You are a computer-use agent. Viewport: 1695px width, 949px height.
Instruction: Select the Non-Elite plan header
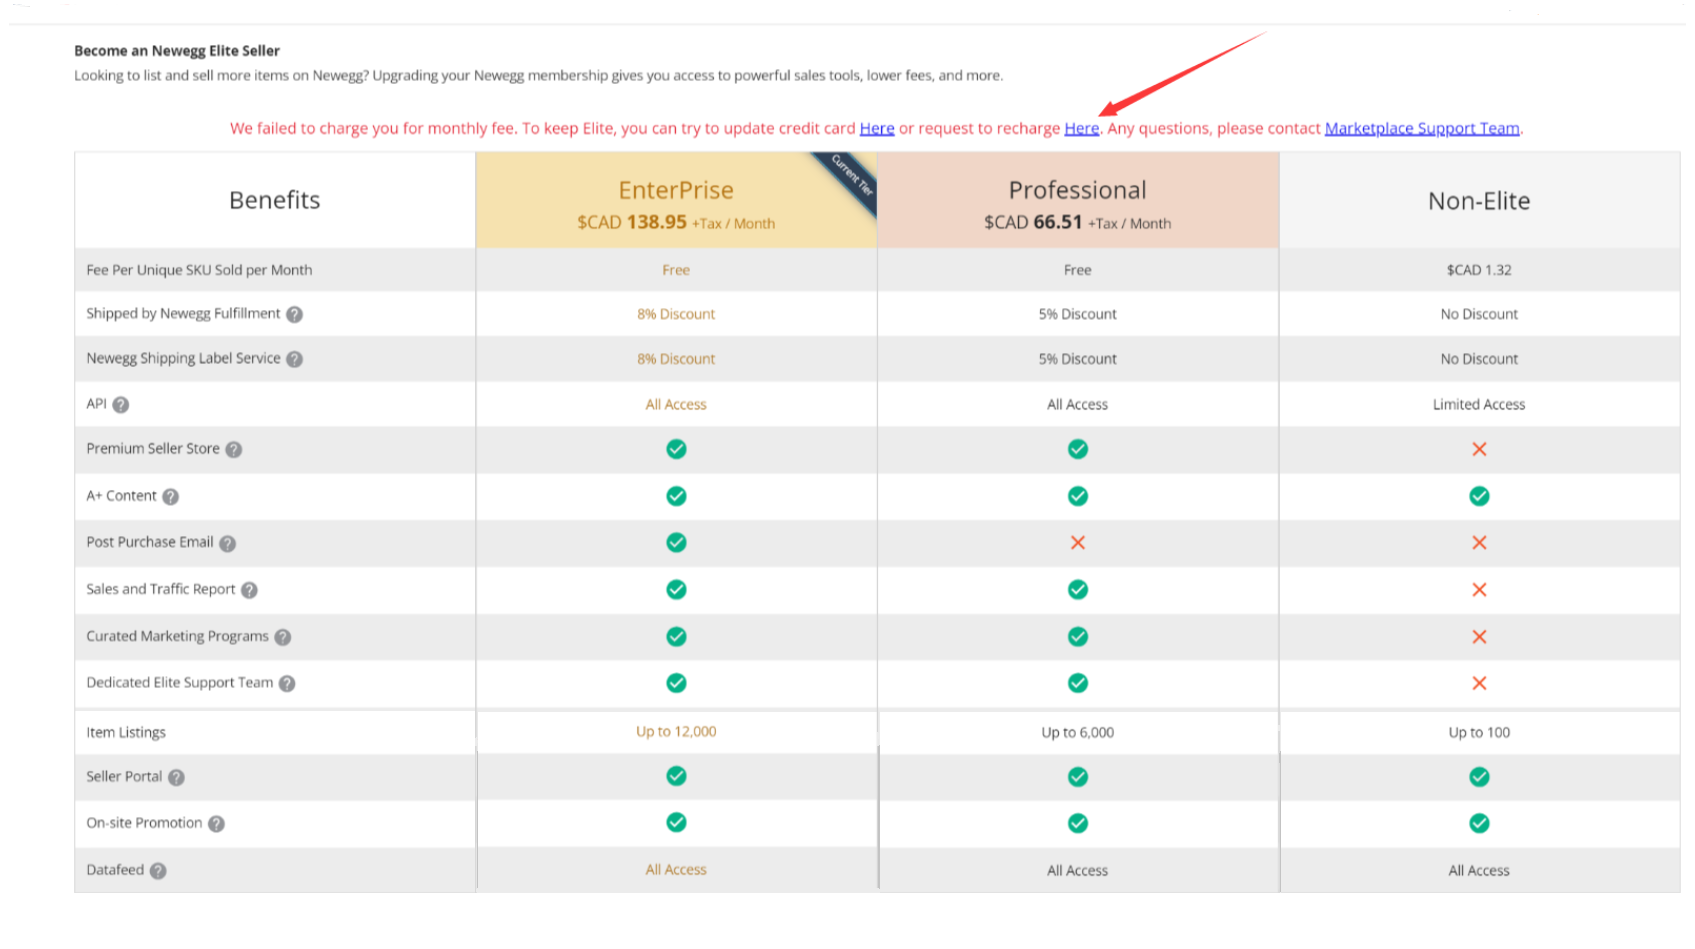point(1479,201)
